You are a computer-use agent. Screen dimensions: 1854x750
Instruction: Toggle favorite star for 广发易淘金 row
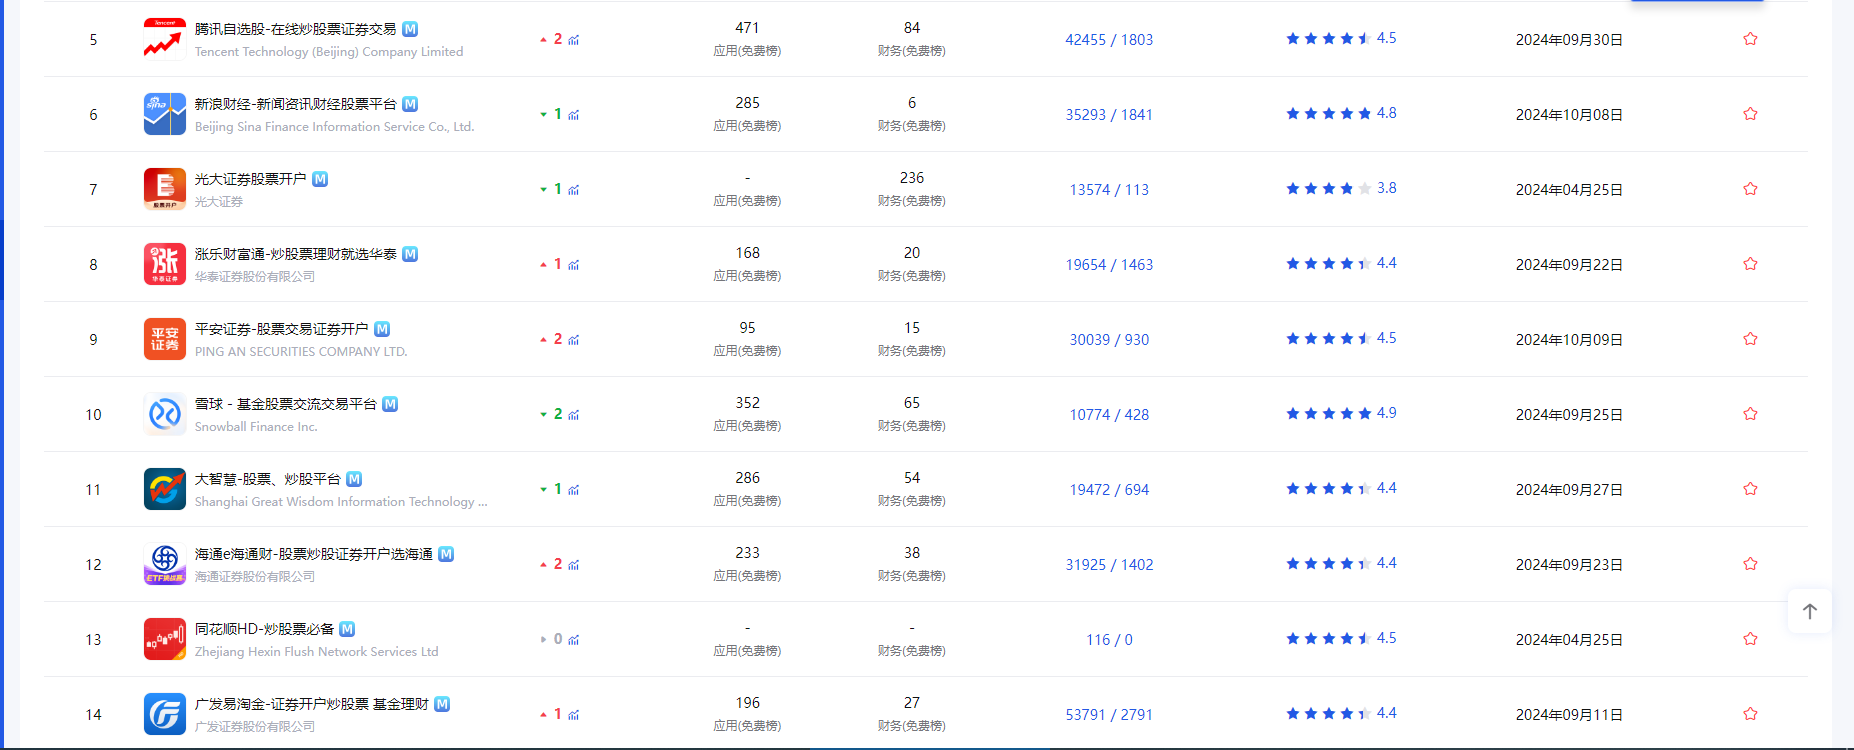click(1750, 714)
